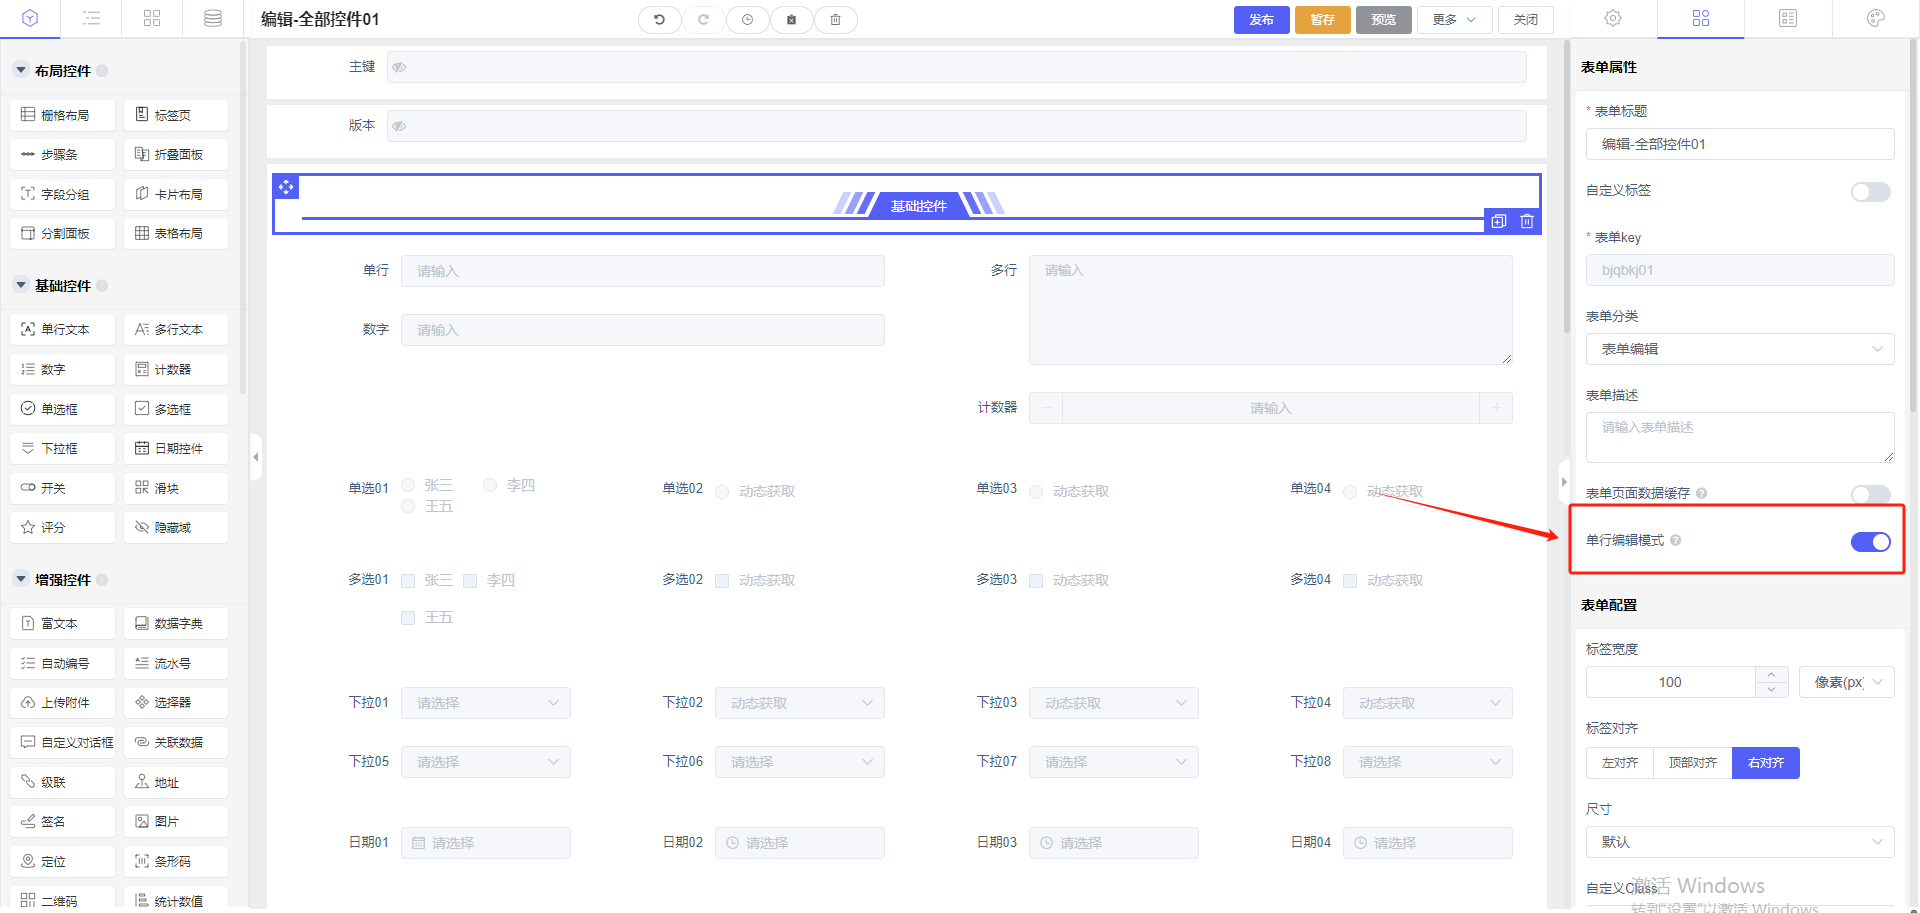
Task: Turn off 单行编辑模式 switch
Action: pos(1870,541)
